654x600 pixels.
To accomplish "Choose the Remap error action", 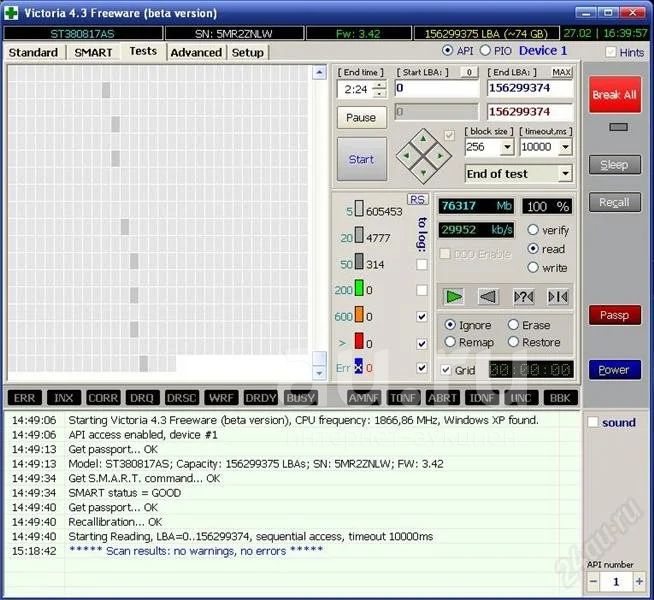I will [x=450, y=342].
